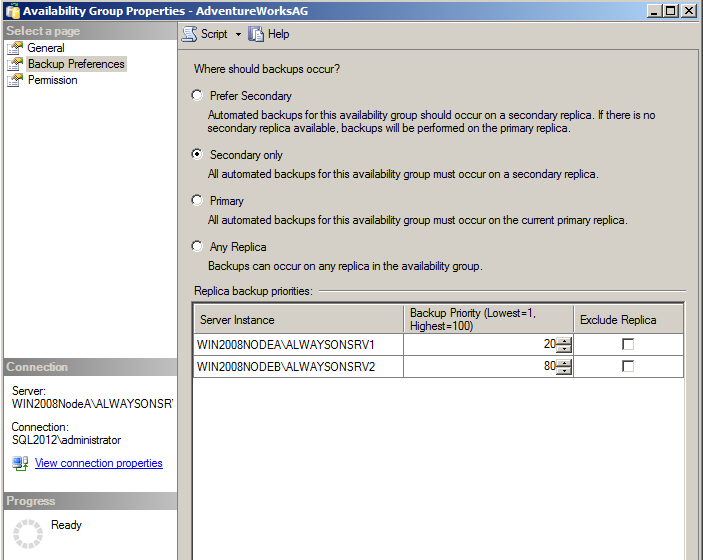Open View connection properties link
703x560 pixels.
coord(98,463)
